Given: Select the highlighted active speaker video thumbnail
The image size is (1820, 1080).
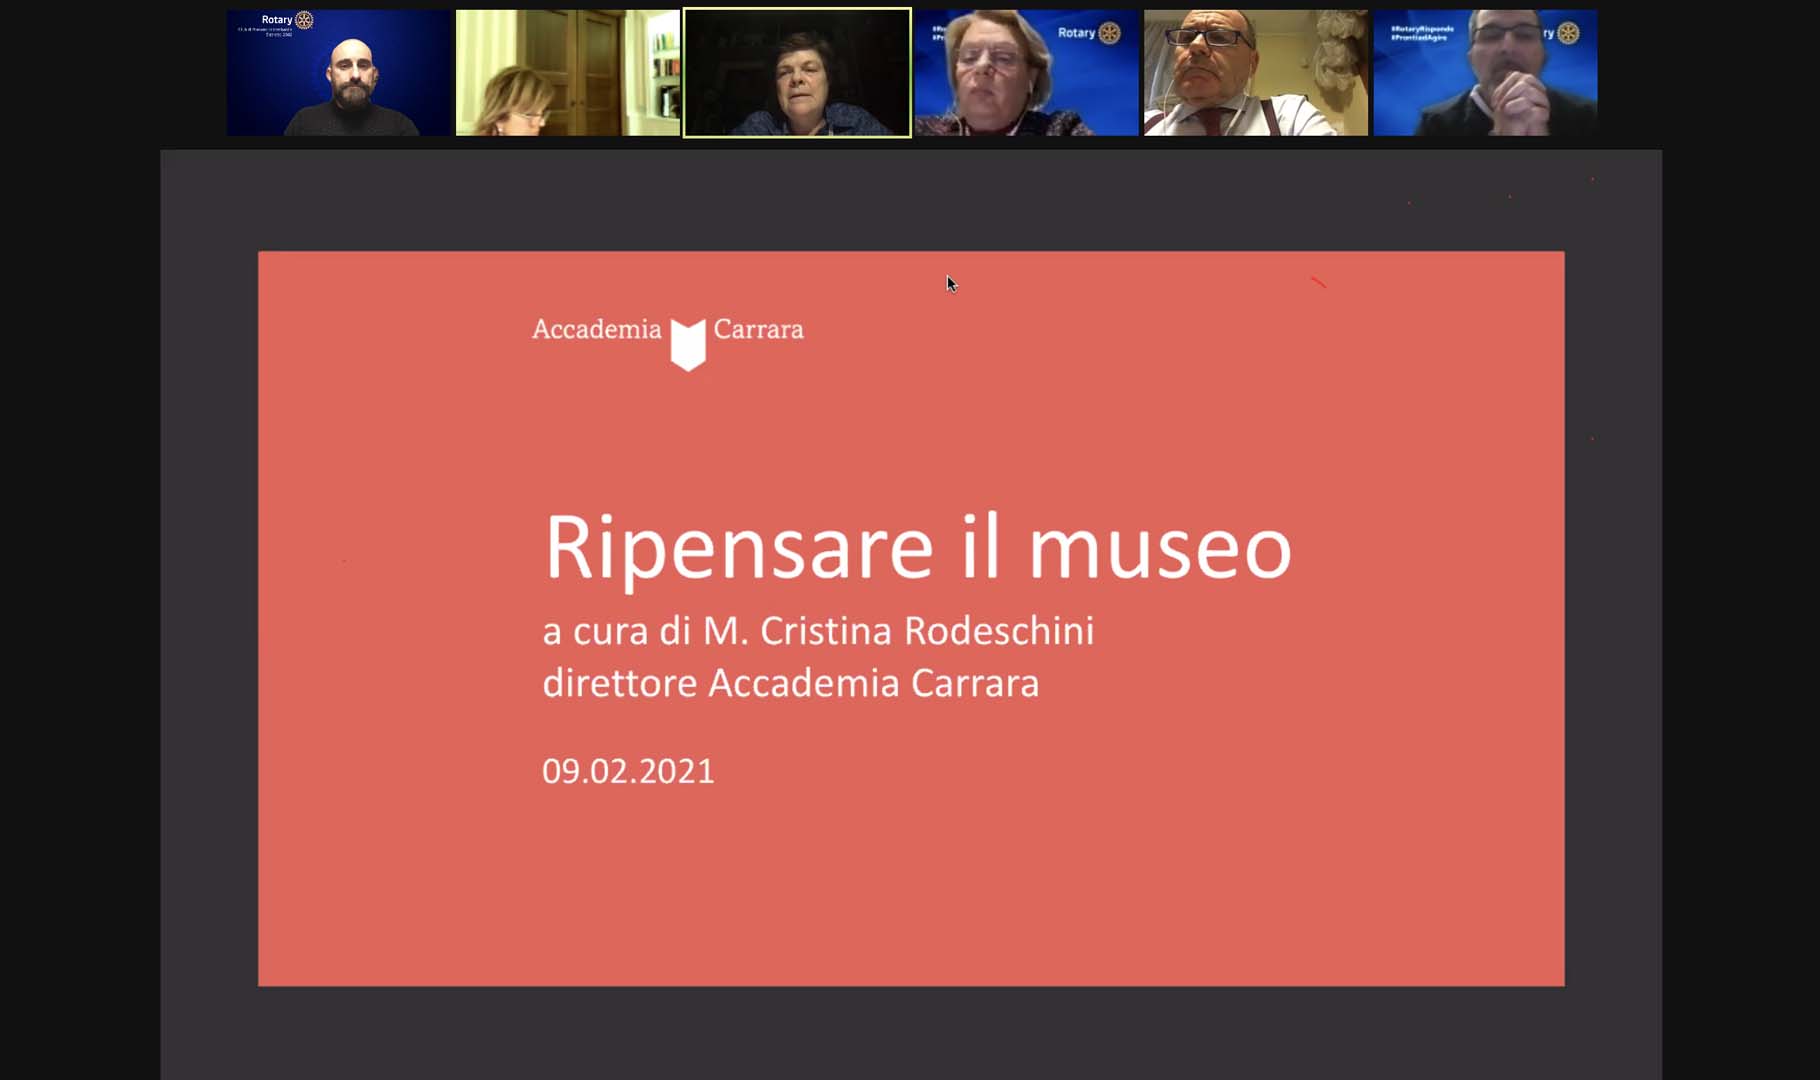Looking at the screenshot, I should pyautogui.click(x=797, y=73).
